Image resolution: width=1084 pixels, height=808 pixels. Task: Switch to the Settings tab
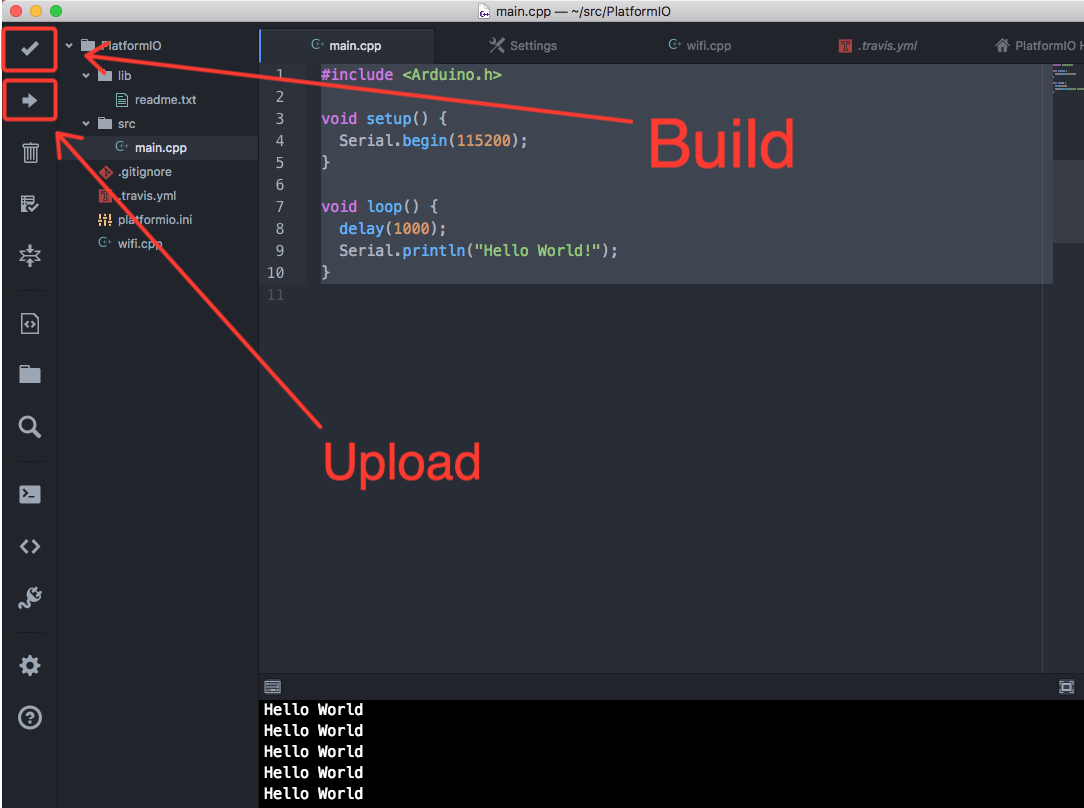(523, 46)
